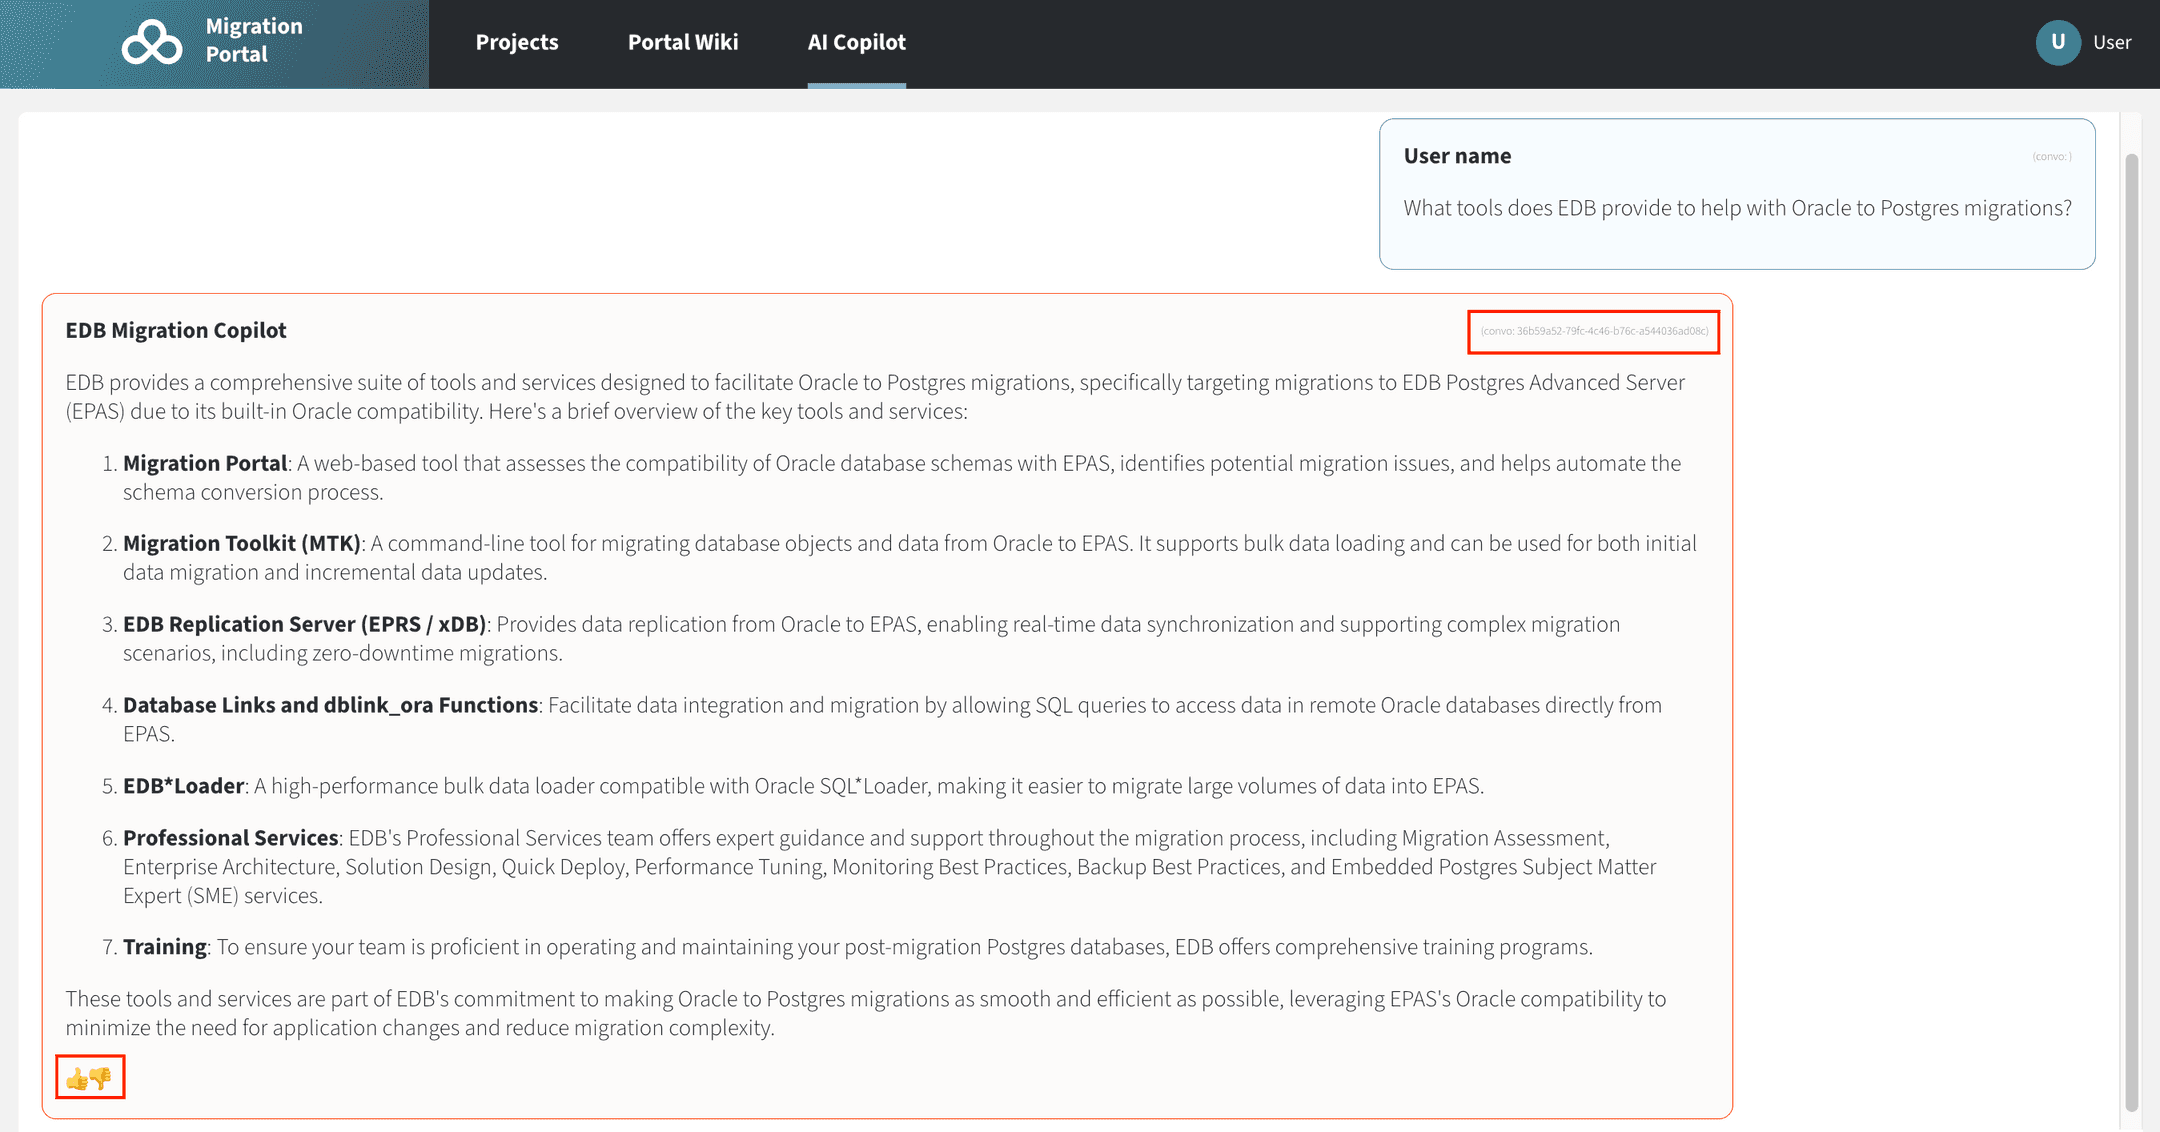Screen dimensions: 2160x1132
Task: Click the 'Training' list item text
Action: [x=165, y=946]
